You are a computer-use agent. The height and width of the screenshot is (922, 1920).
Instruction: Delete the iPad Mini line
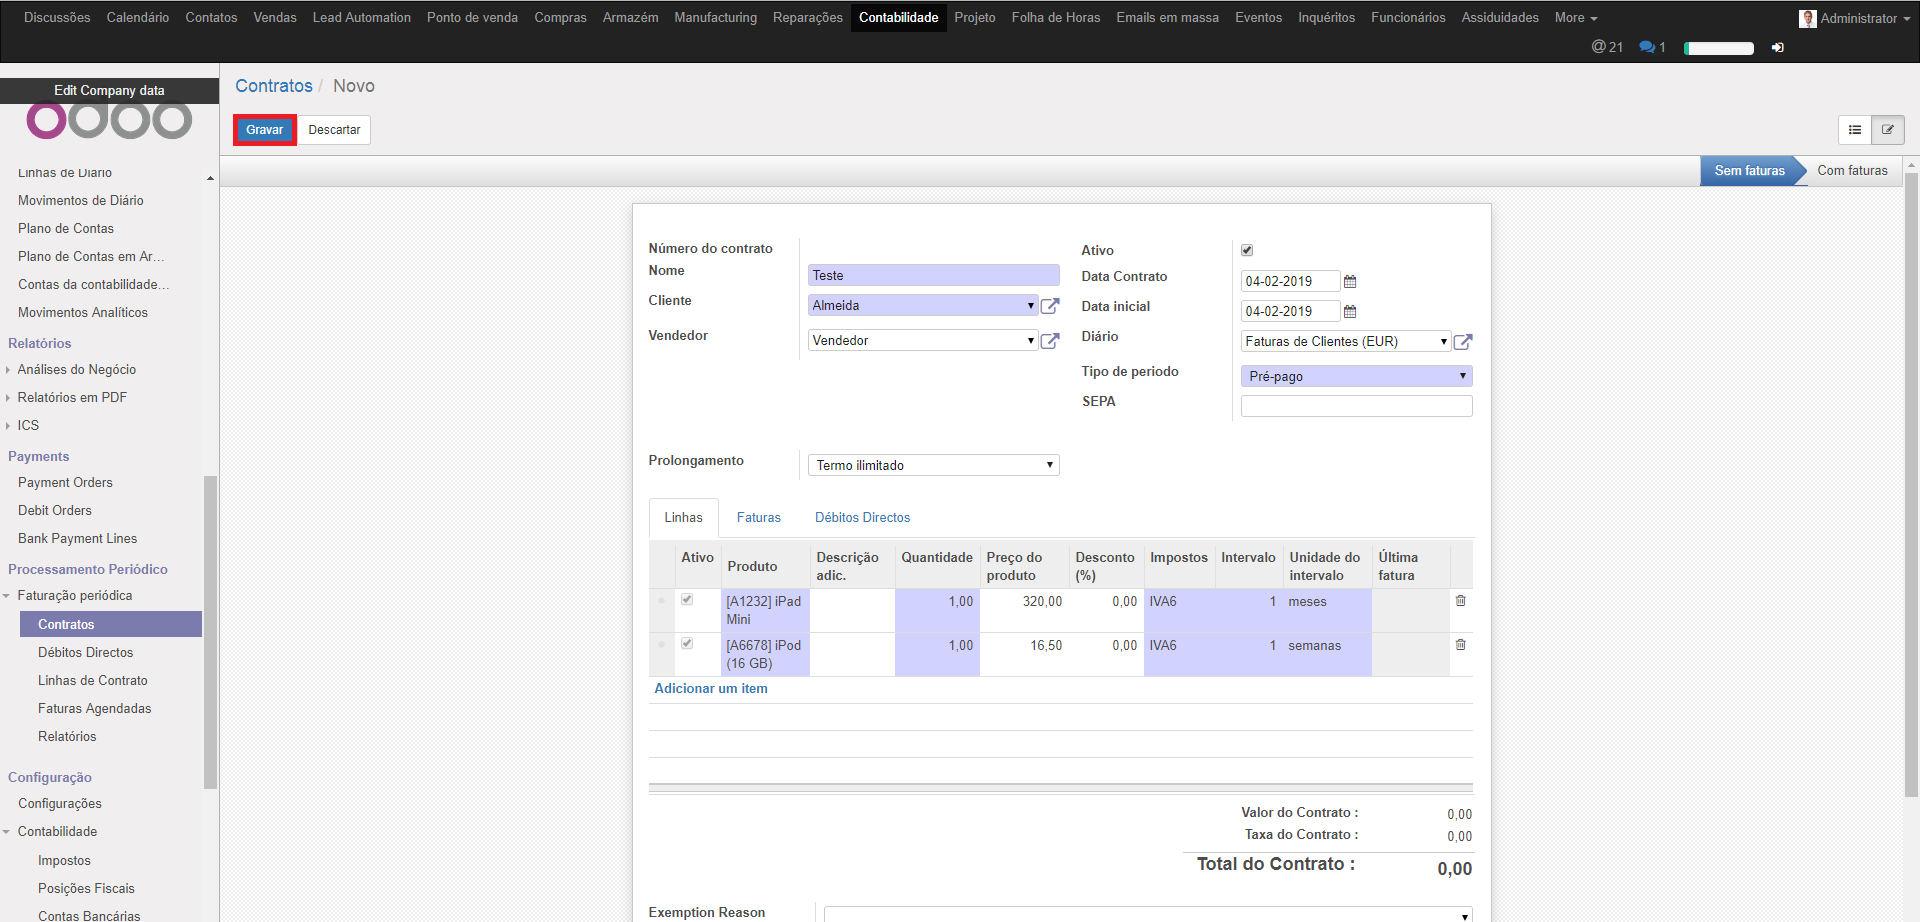pyautogui.click(x=1460, y=601)
